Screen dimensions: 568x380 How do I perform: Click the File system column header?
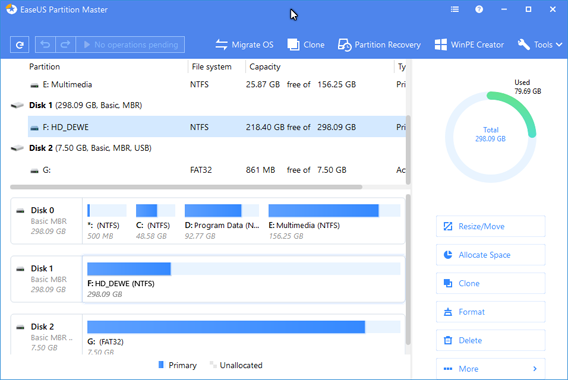212,67
